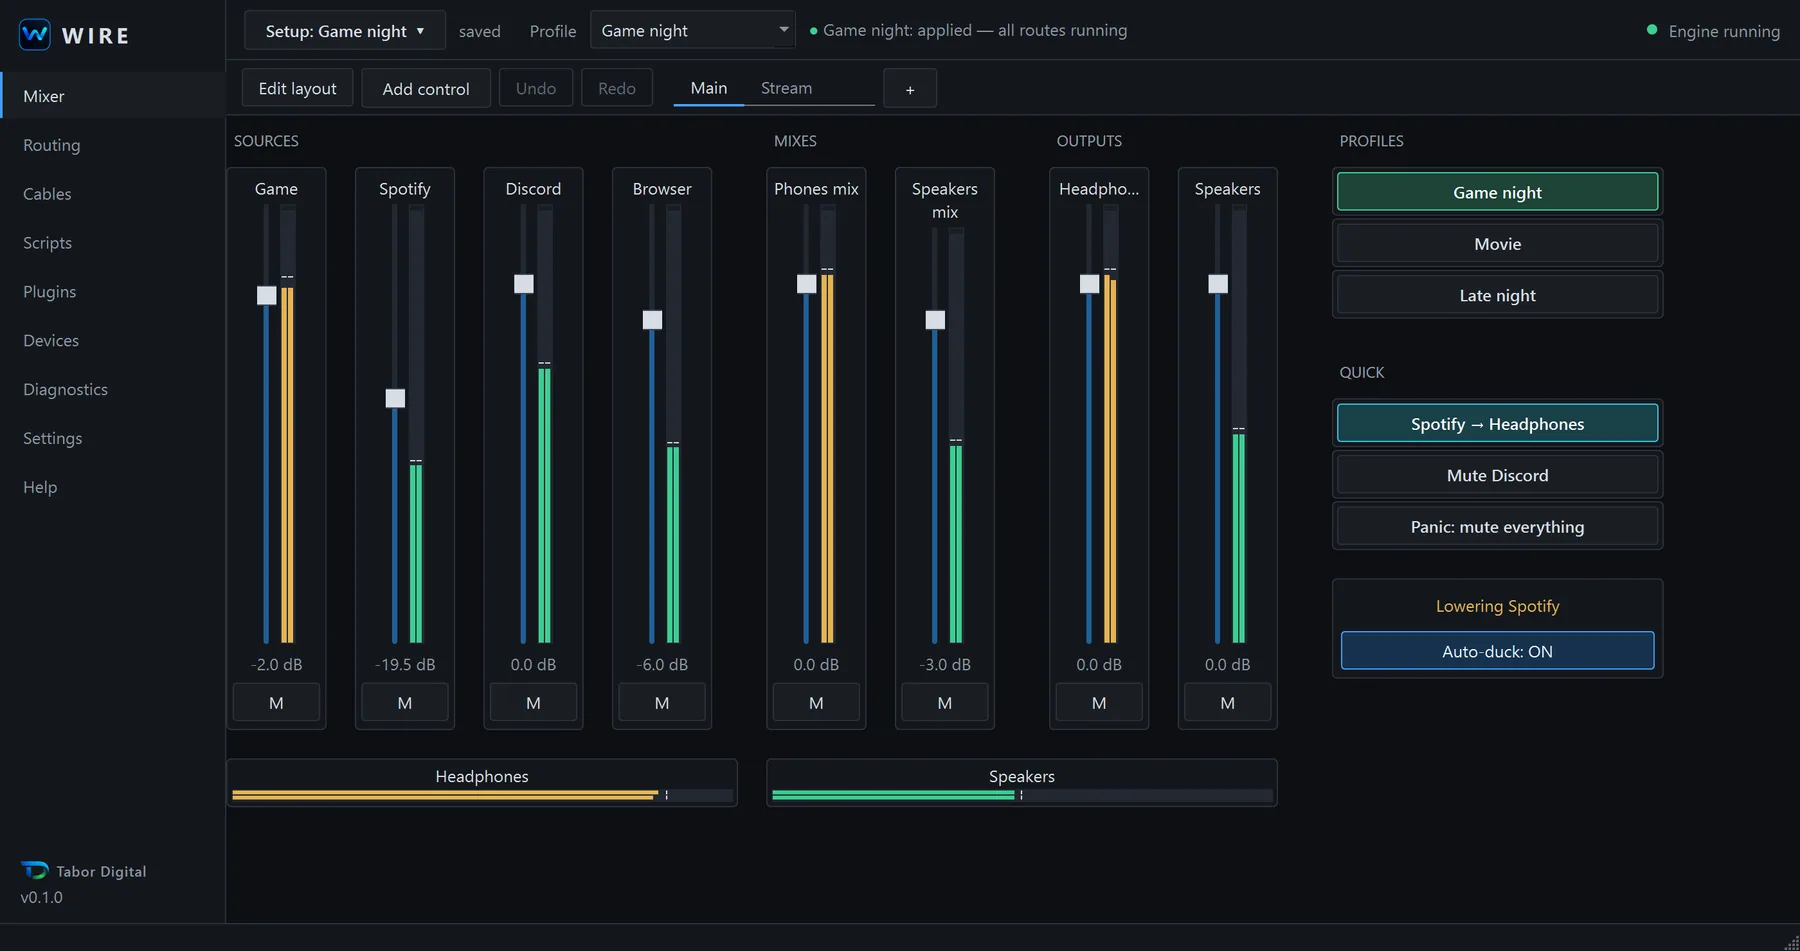This screenshot has height=951, width=1800.
Task: Apply the Game night profile button
Action: pyautogui.click(x=1497, y=192)
